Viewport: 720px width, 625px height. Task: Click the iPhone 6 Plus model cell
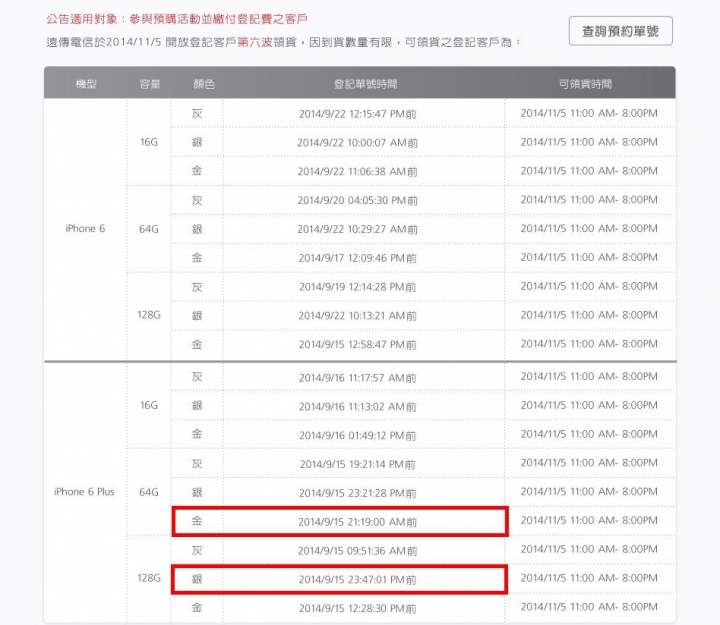pyautogui.click(x=84, y=492)
